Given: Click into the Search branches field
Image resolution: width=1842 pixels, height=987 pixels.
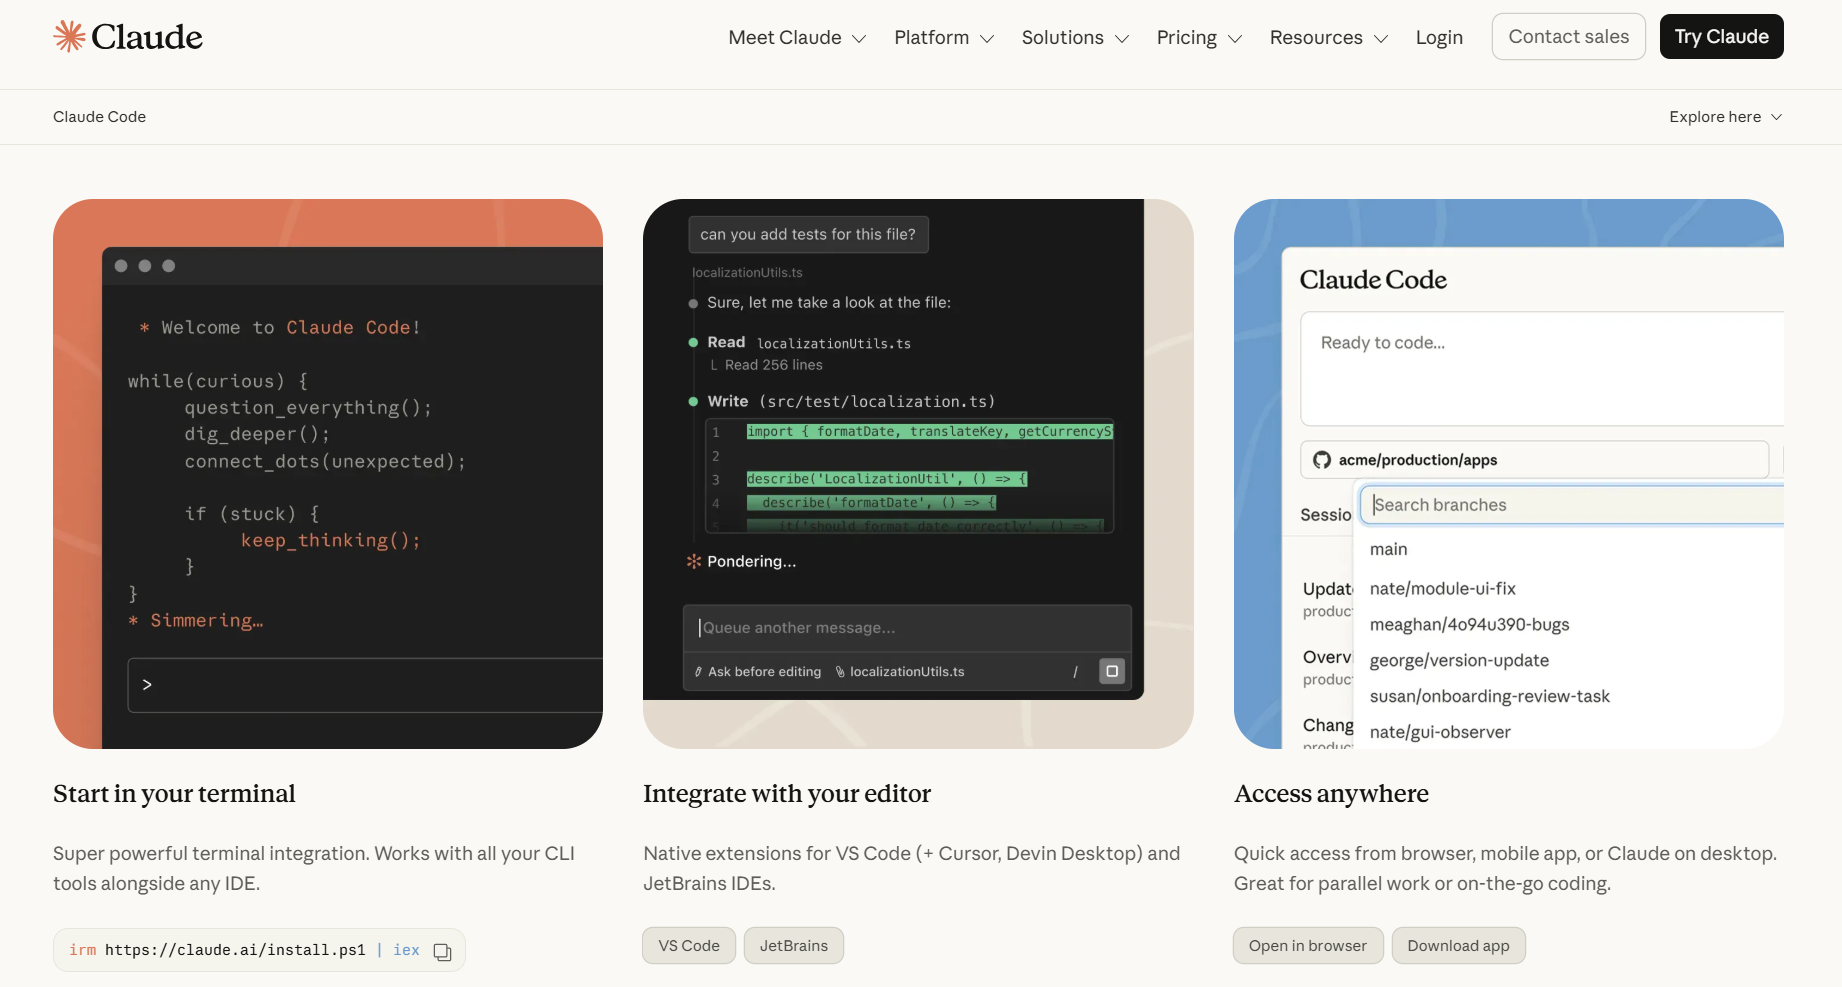Looking at the screenshot, I should (1572, 505).
